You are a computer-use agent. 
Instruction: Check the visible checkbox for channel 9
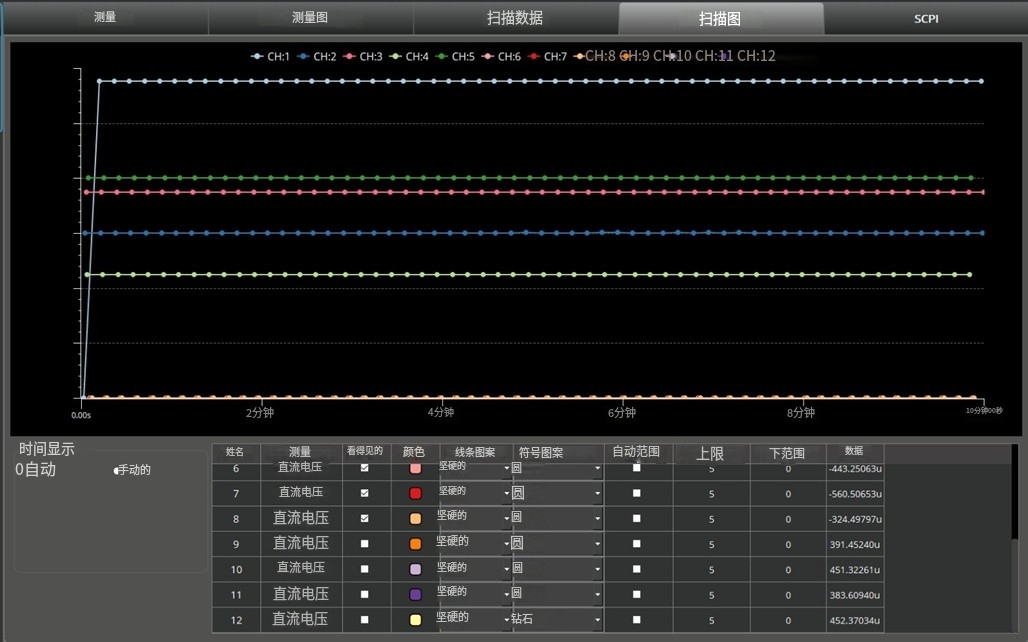365,544
